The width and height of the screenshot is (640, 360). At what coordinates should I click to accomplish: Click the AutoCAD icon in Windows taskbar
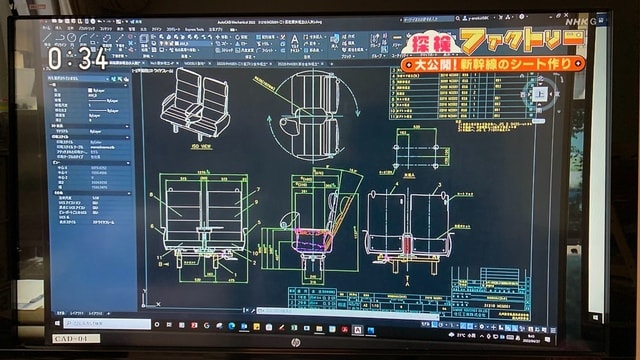358,329
